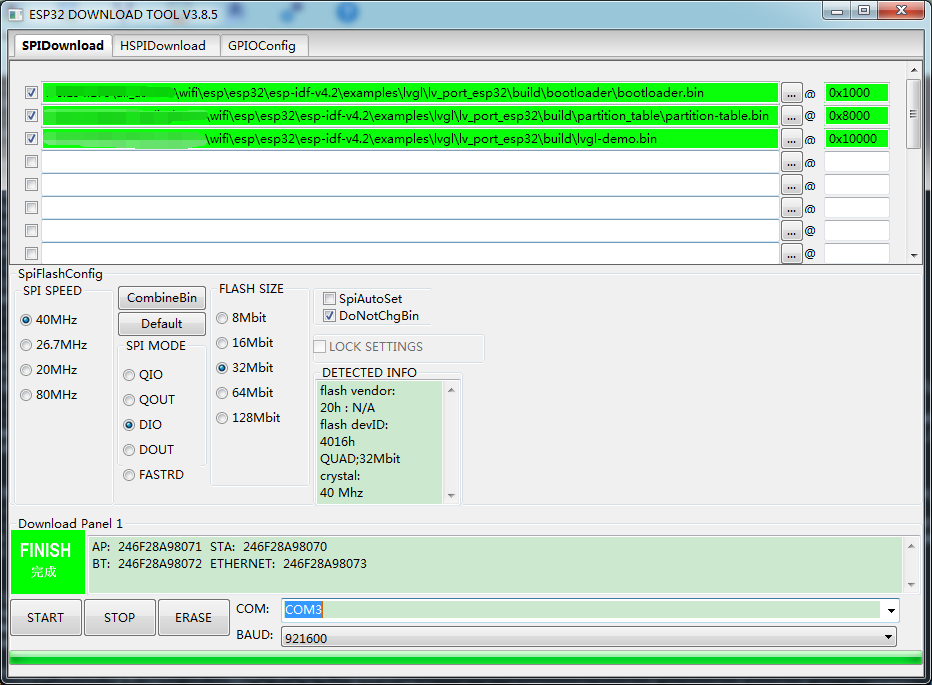The width and height of the screenshot is (932, 685).
Task: Click ERASE to wipe the flash
Action: (193, 617)
